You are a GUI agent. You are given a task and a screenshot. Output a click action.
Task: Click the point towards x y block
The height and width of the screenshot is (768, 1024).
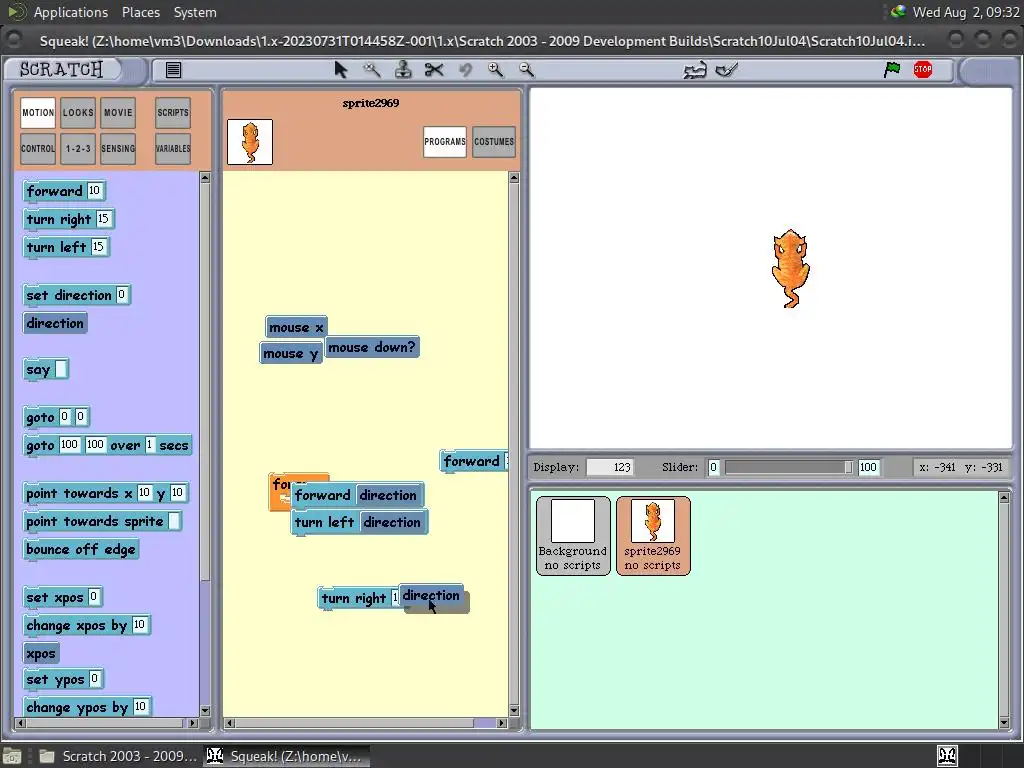pyautogui.click(x=106, y=493)
